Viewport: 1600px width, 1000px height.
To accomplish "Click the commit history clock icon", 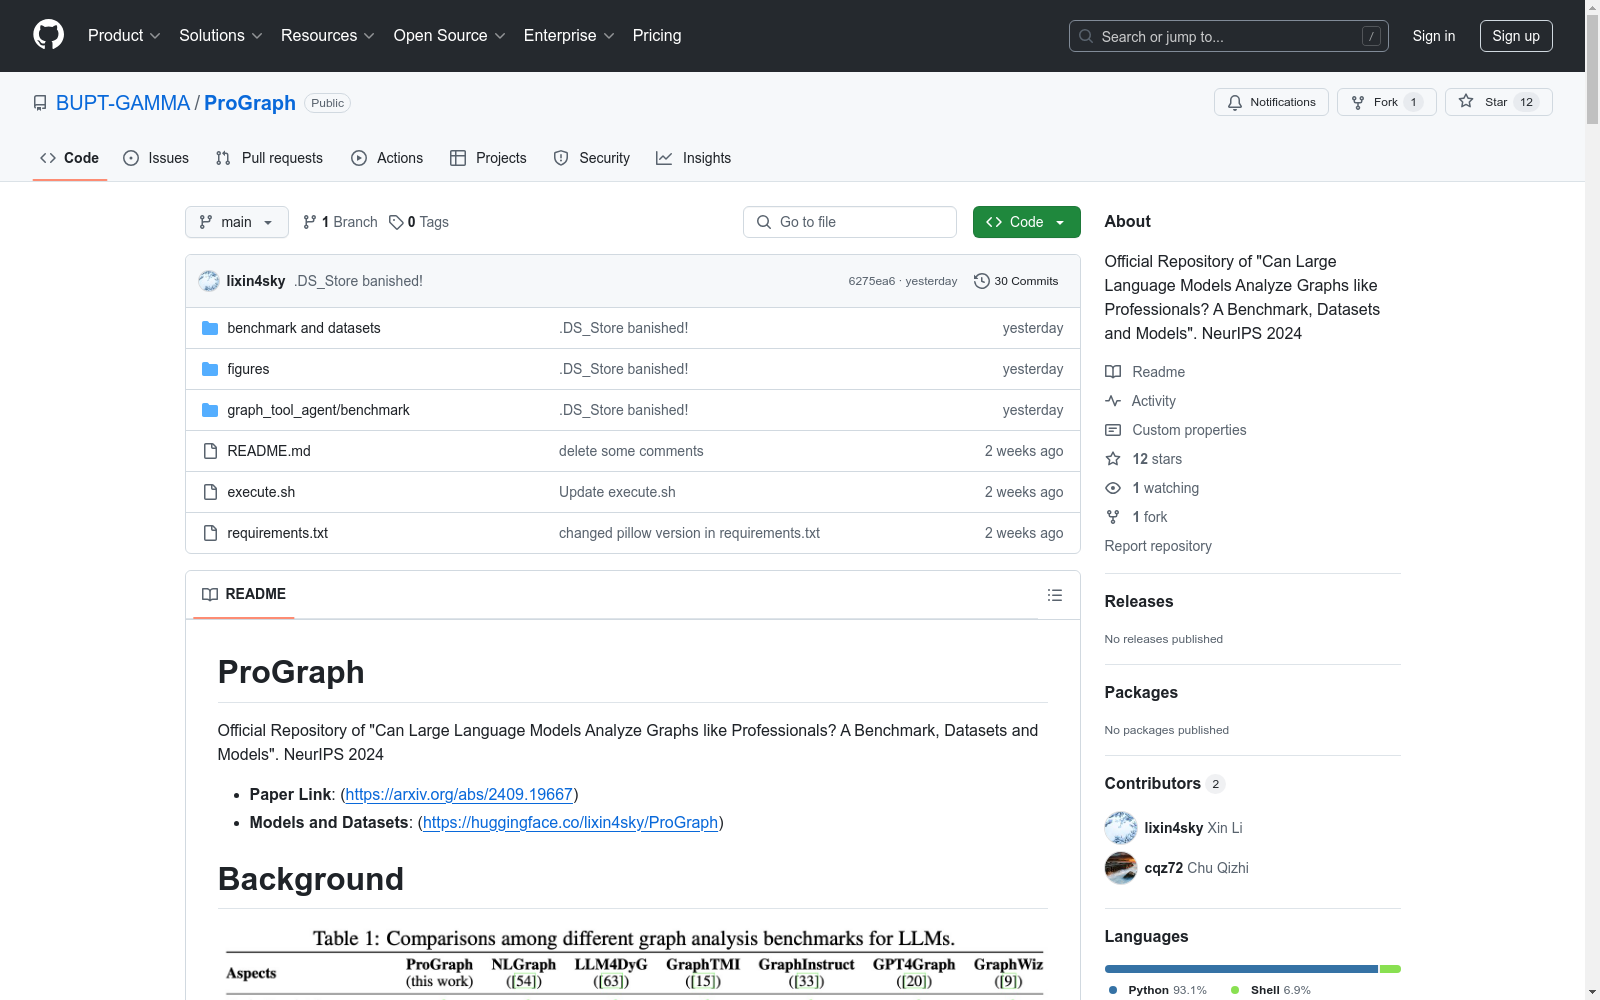I will 981,281.
